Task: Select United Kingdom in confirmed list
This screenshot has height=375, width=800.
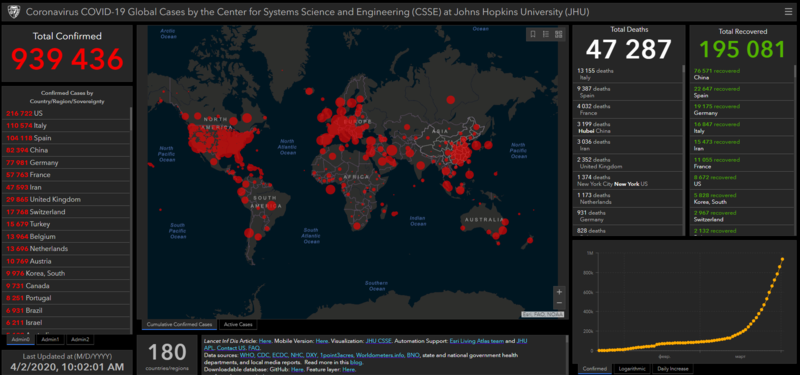Action: pyautogui.click(x=66, y=199)
